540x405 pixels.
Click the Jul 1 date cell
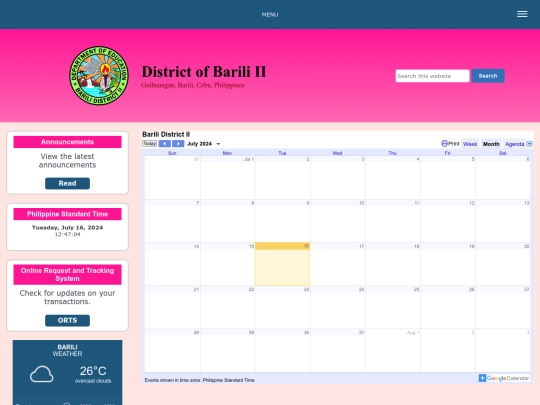pos(228,178)
